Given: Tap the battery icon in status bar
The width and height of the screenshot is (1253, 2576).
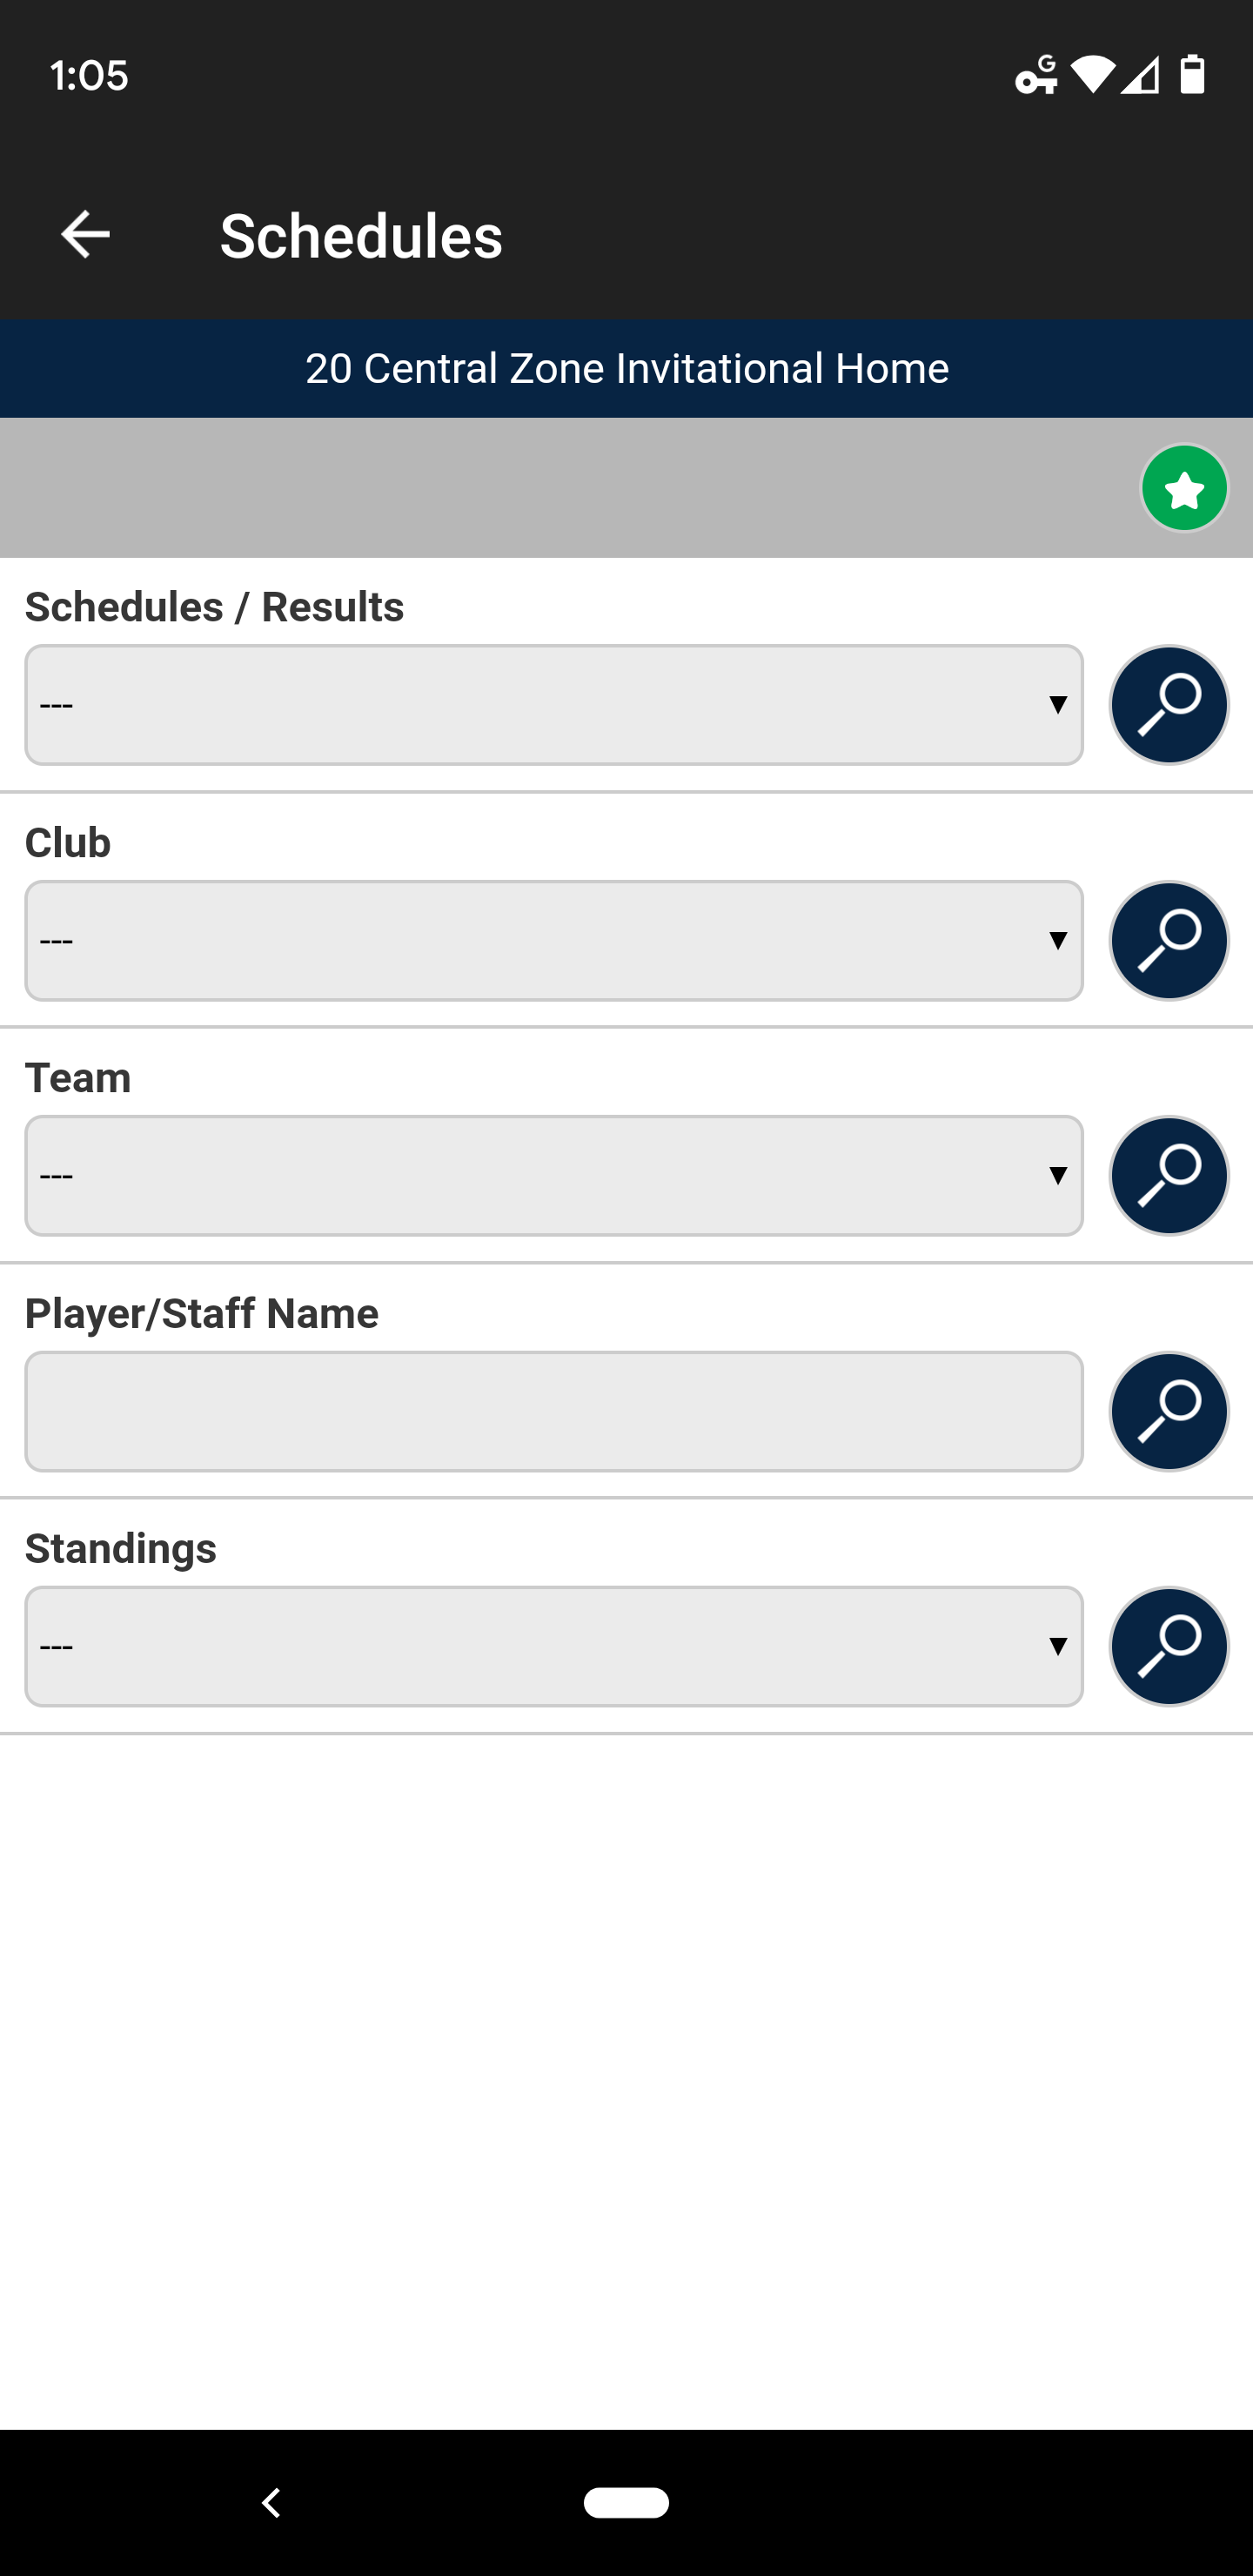Looking at the screenshot, I should pyautogui.click(x=1192, y=75).
